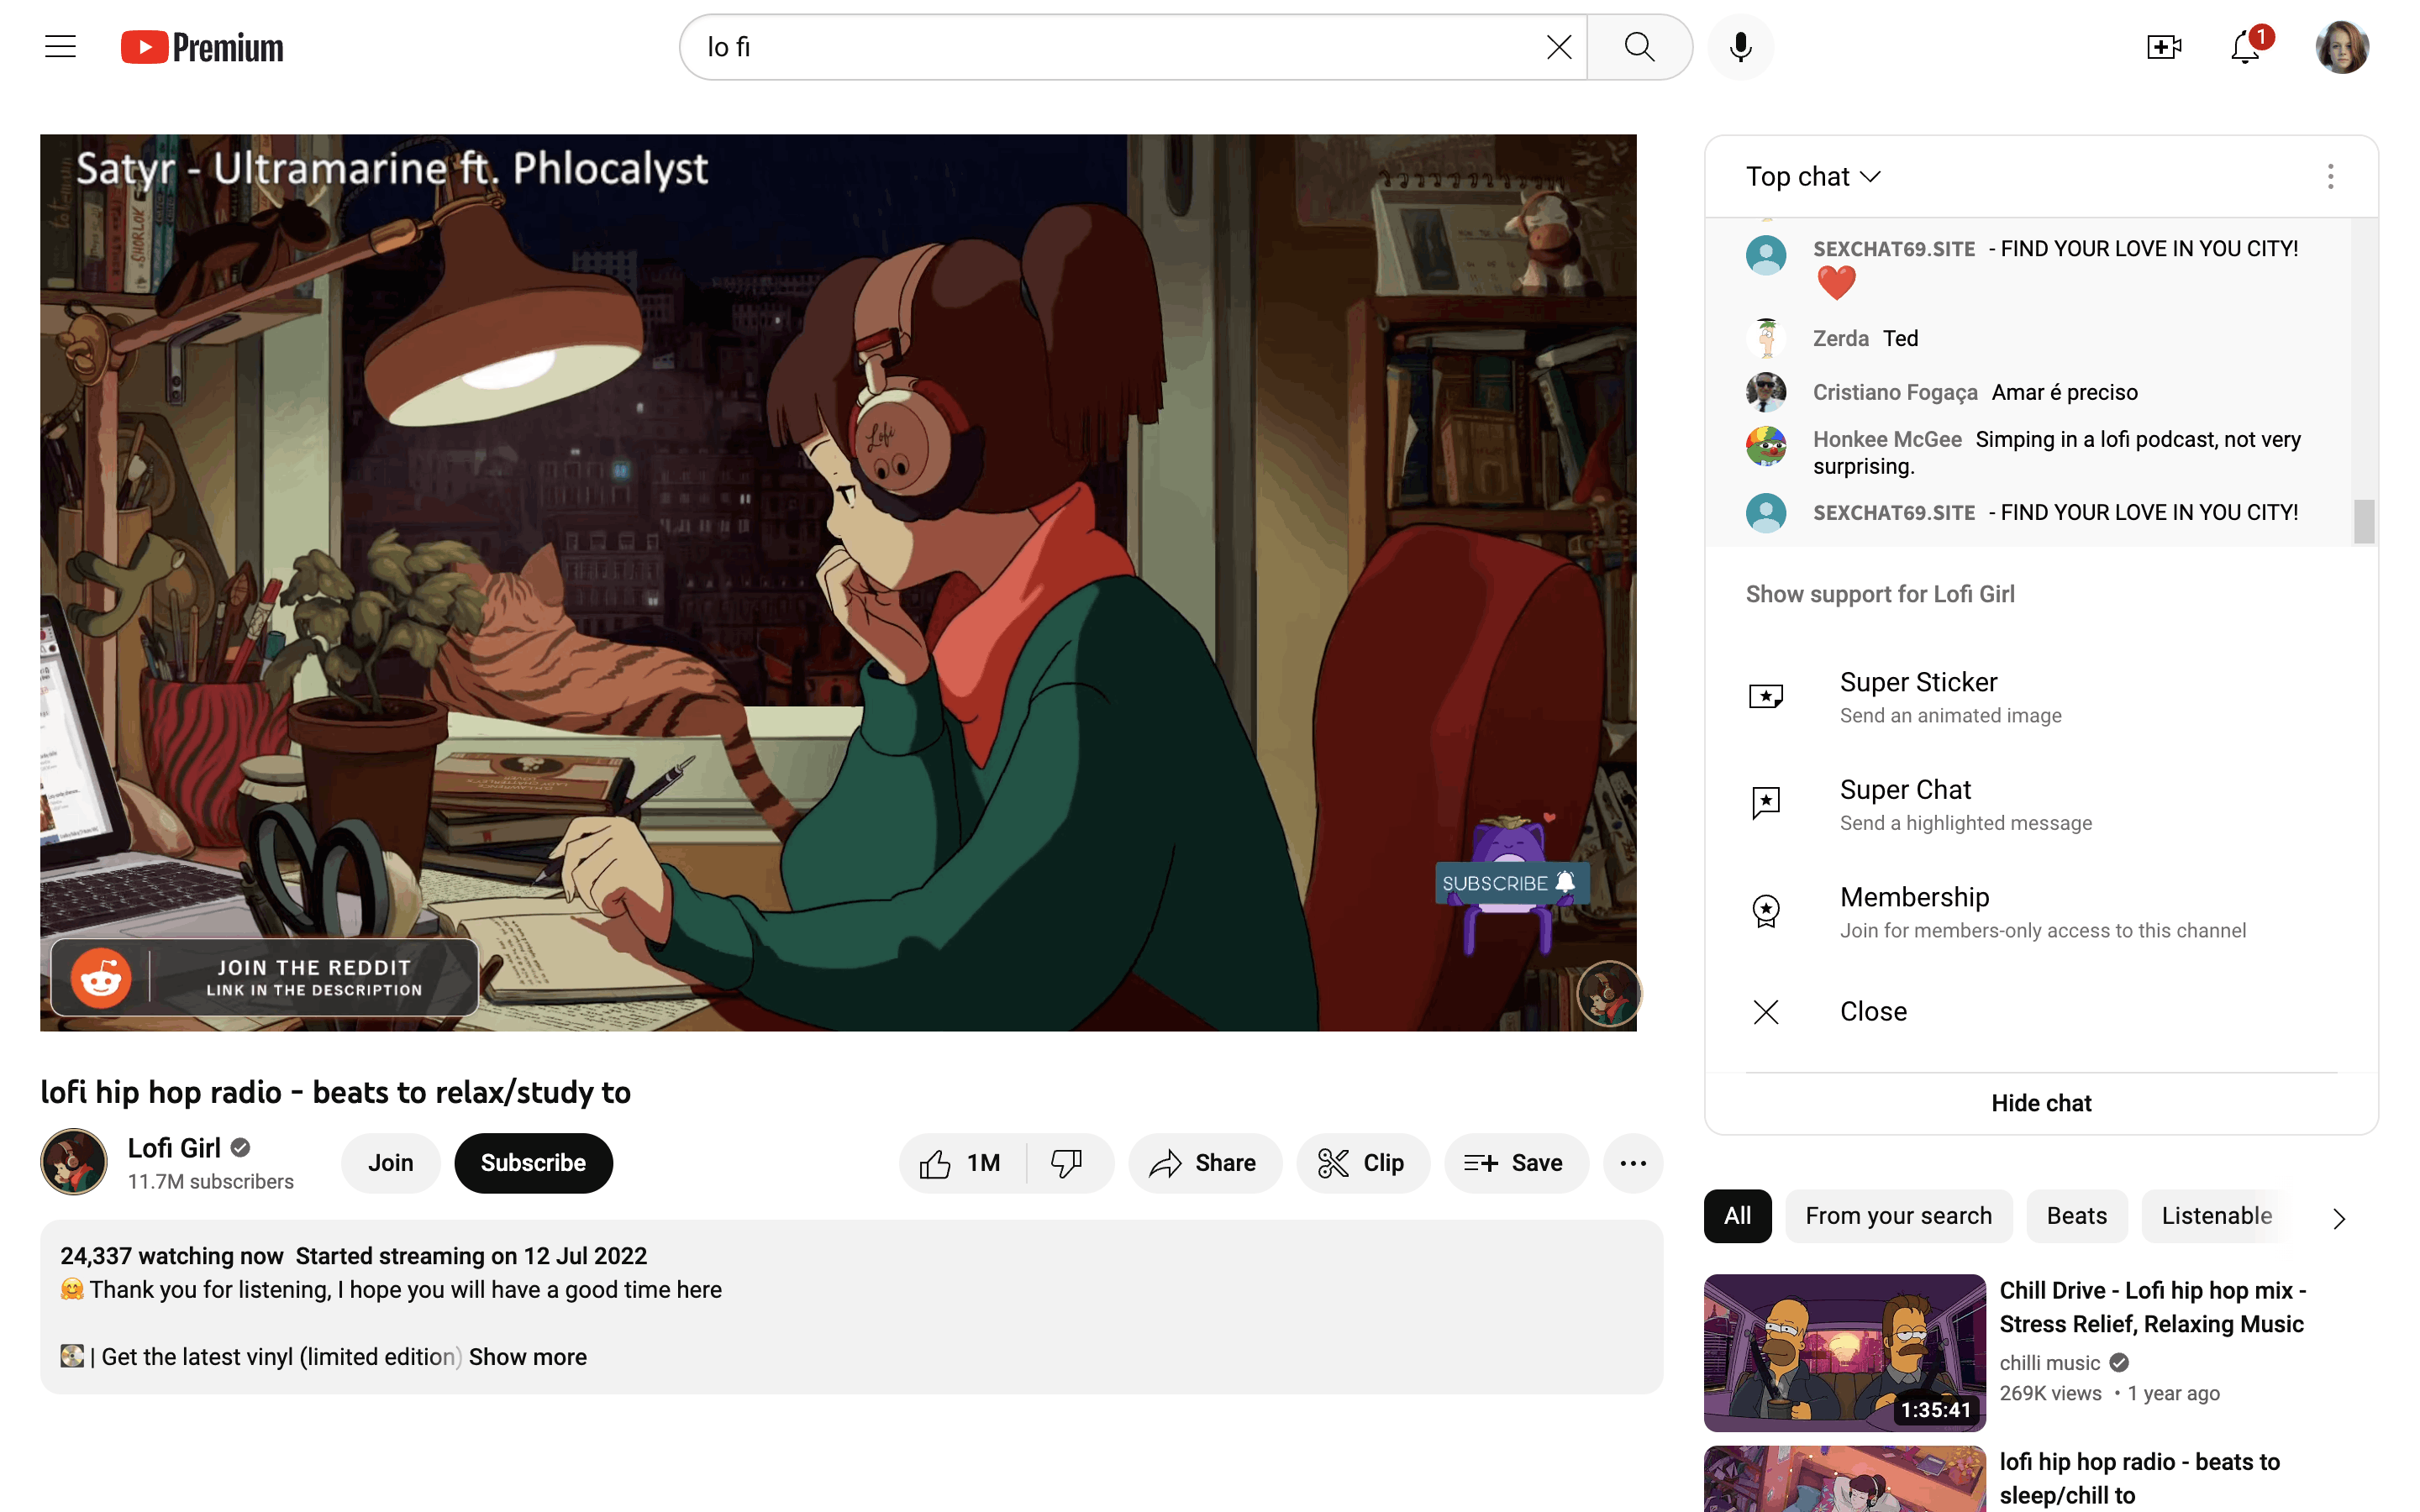Expand description with Show more
This screenshot has height=1512, width=2420.
click(x=527, y=1357)
